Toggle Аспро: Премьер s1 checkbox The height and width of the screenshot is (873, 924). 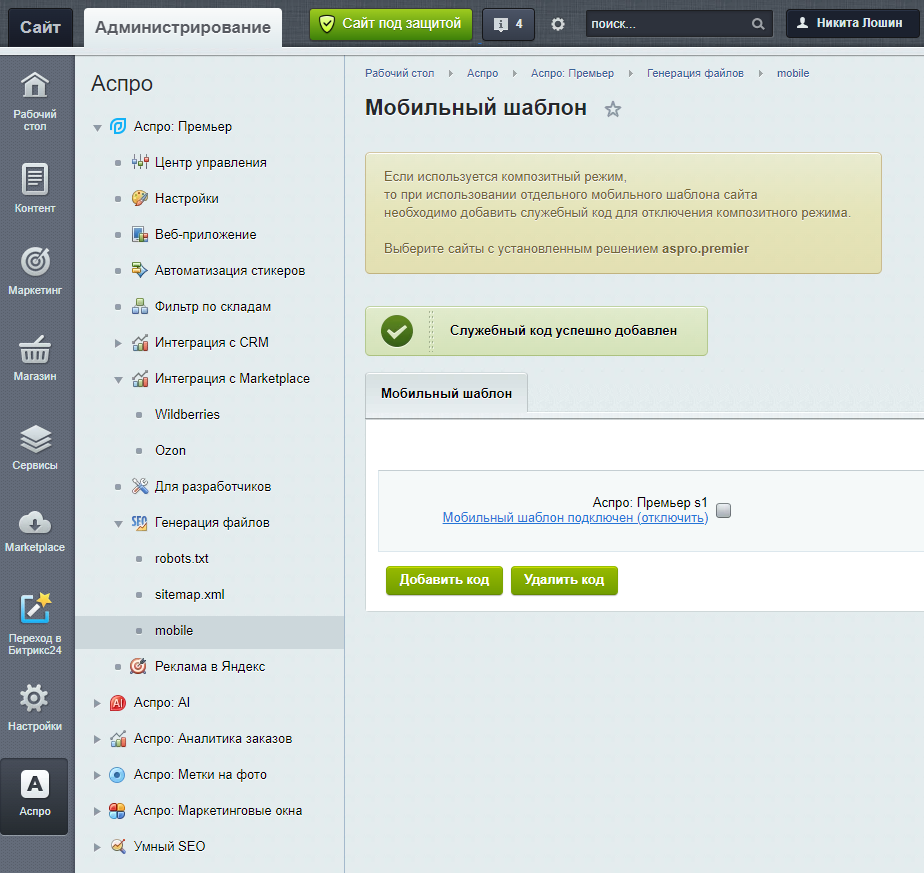[x=724, y=510]
